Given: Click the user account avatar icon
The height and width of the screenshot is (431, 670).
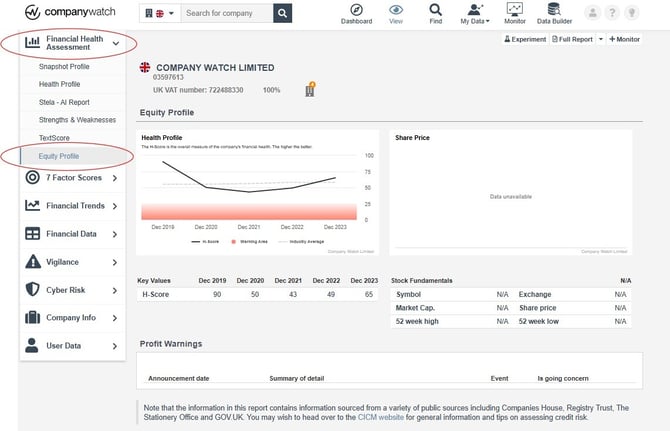Looking at the screenshot, I should [x=593, y=13].
